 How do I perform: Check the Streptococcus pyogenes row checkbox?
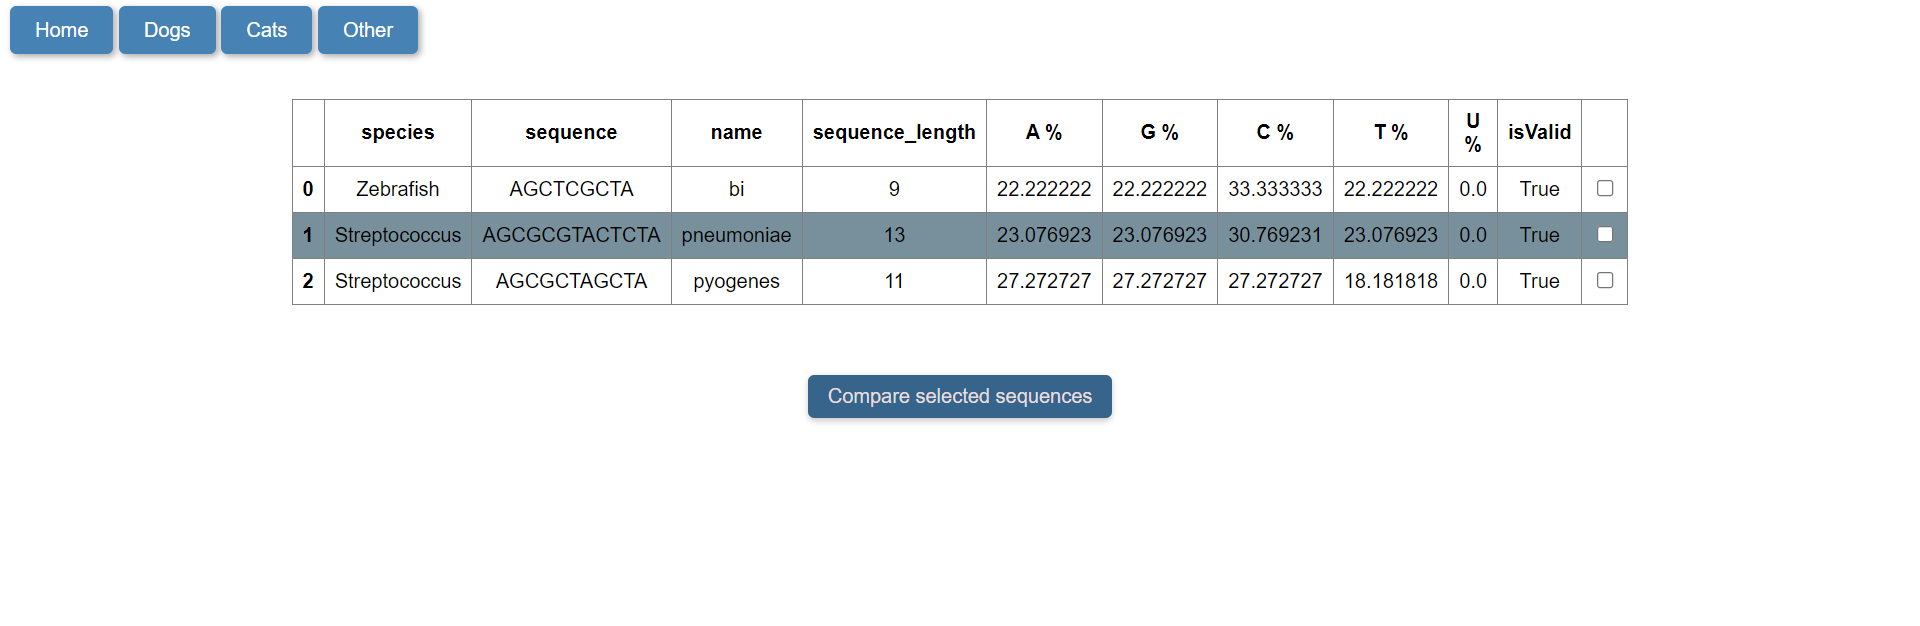tap(1605, 280)
